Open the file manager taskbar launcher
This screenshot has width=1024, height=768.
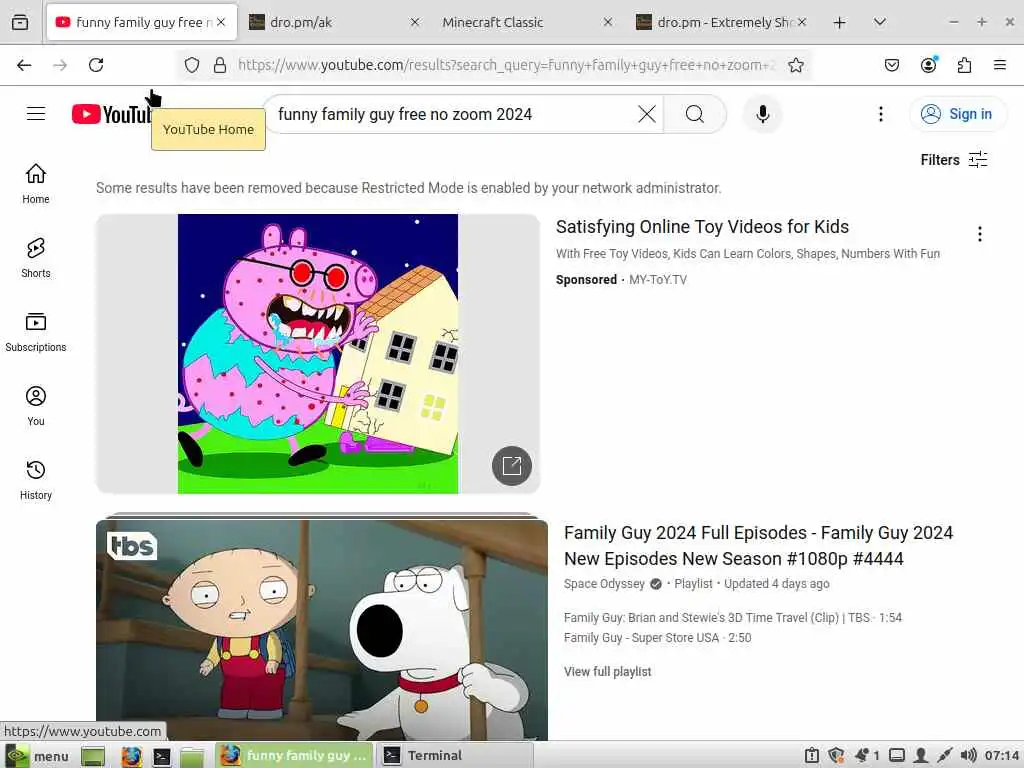point(192,756)
